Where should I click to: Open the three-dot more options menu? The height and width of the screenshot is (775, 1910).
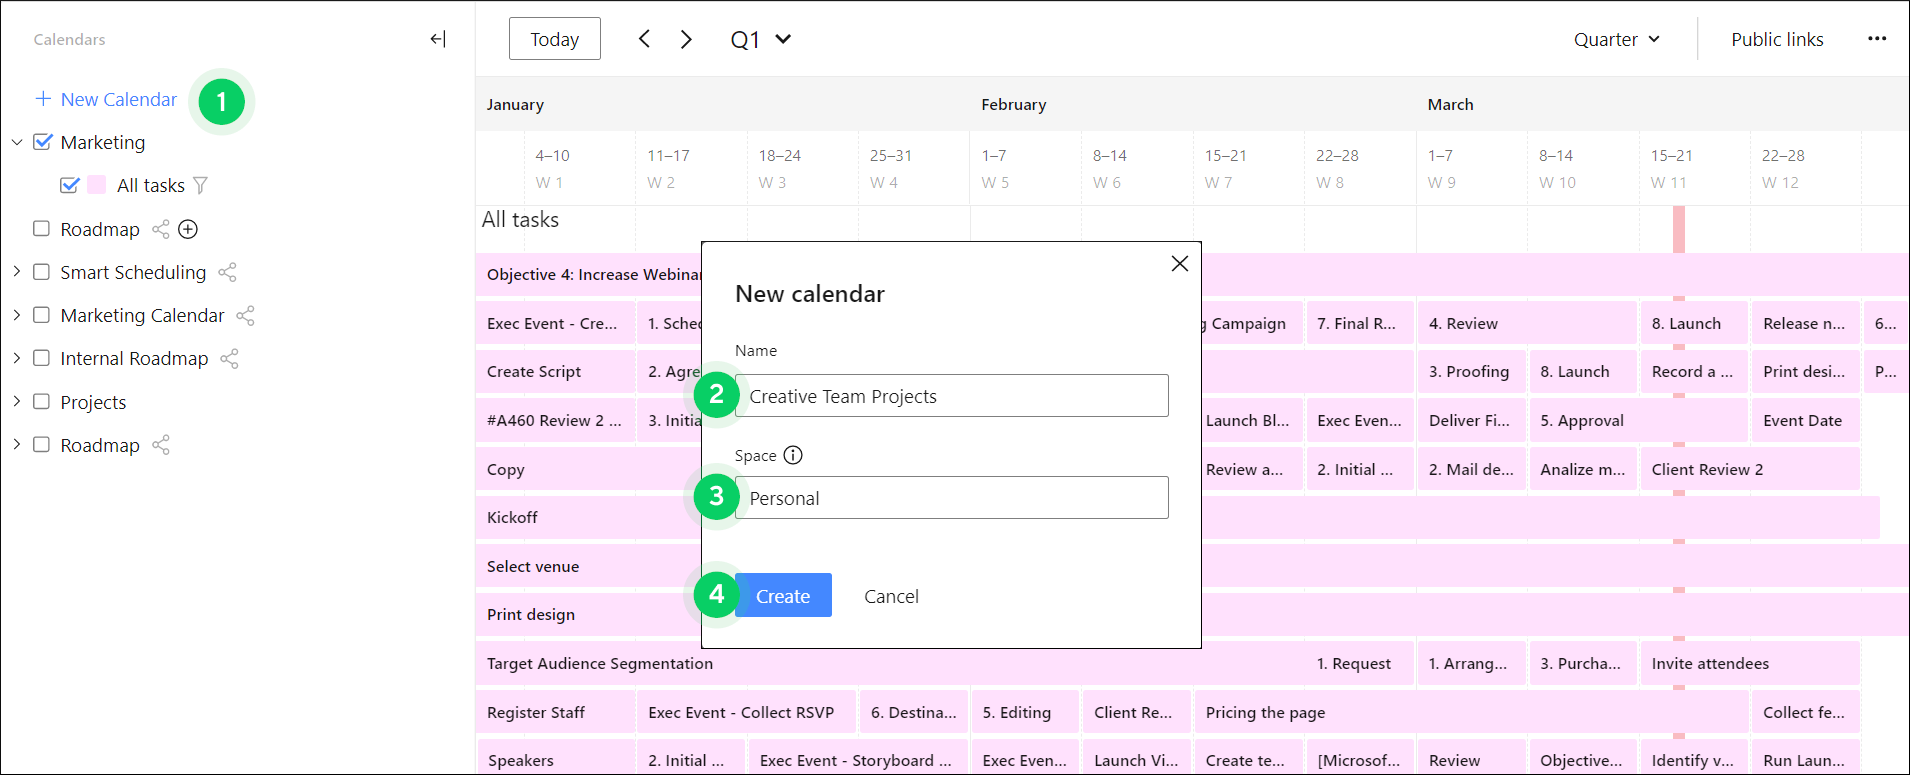coord(1876,39)
